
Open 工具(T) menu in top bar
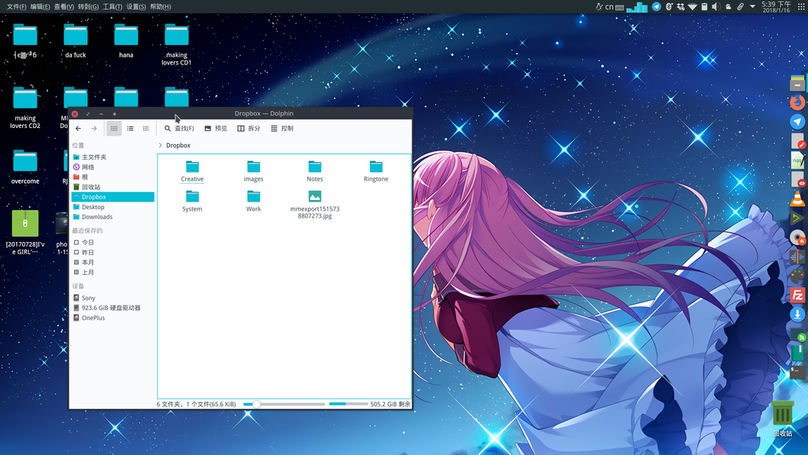click(x=112, y=7)
